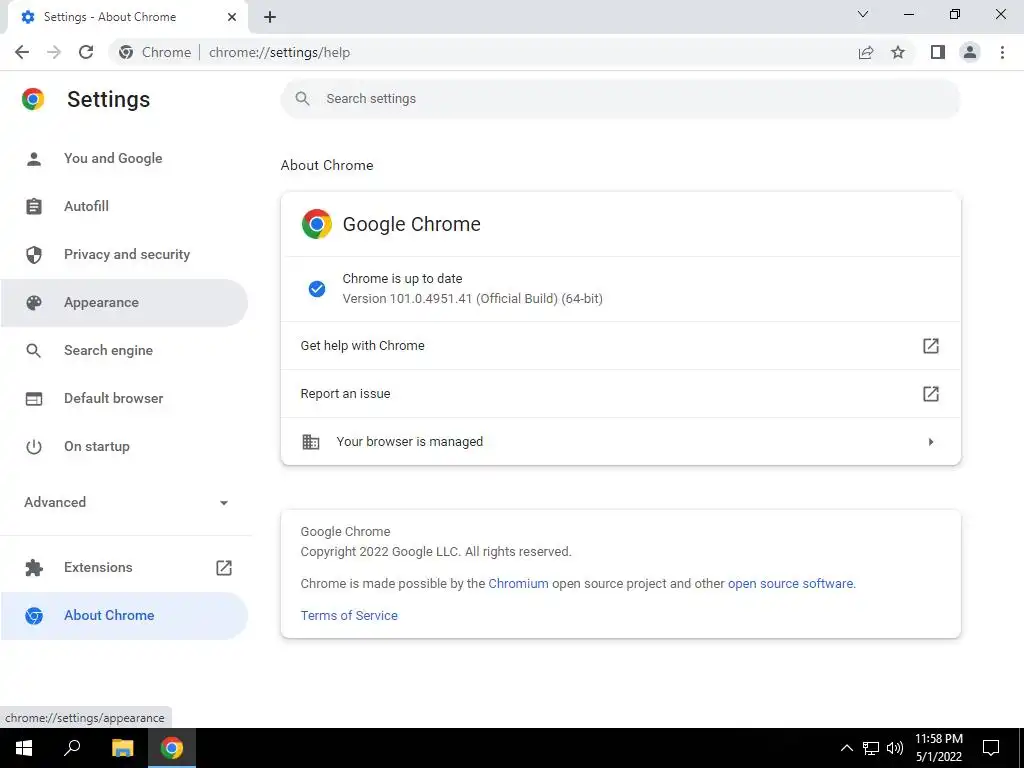
Task: Select Appearance in the sidebar
Action: (x=124, y=302)
